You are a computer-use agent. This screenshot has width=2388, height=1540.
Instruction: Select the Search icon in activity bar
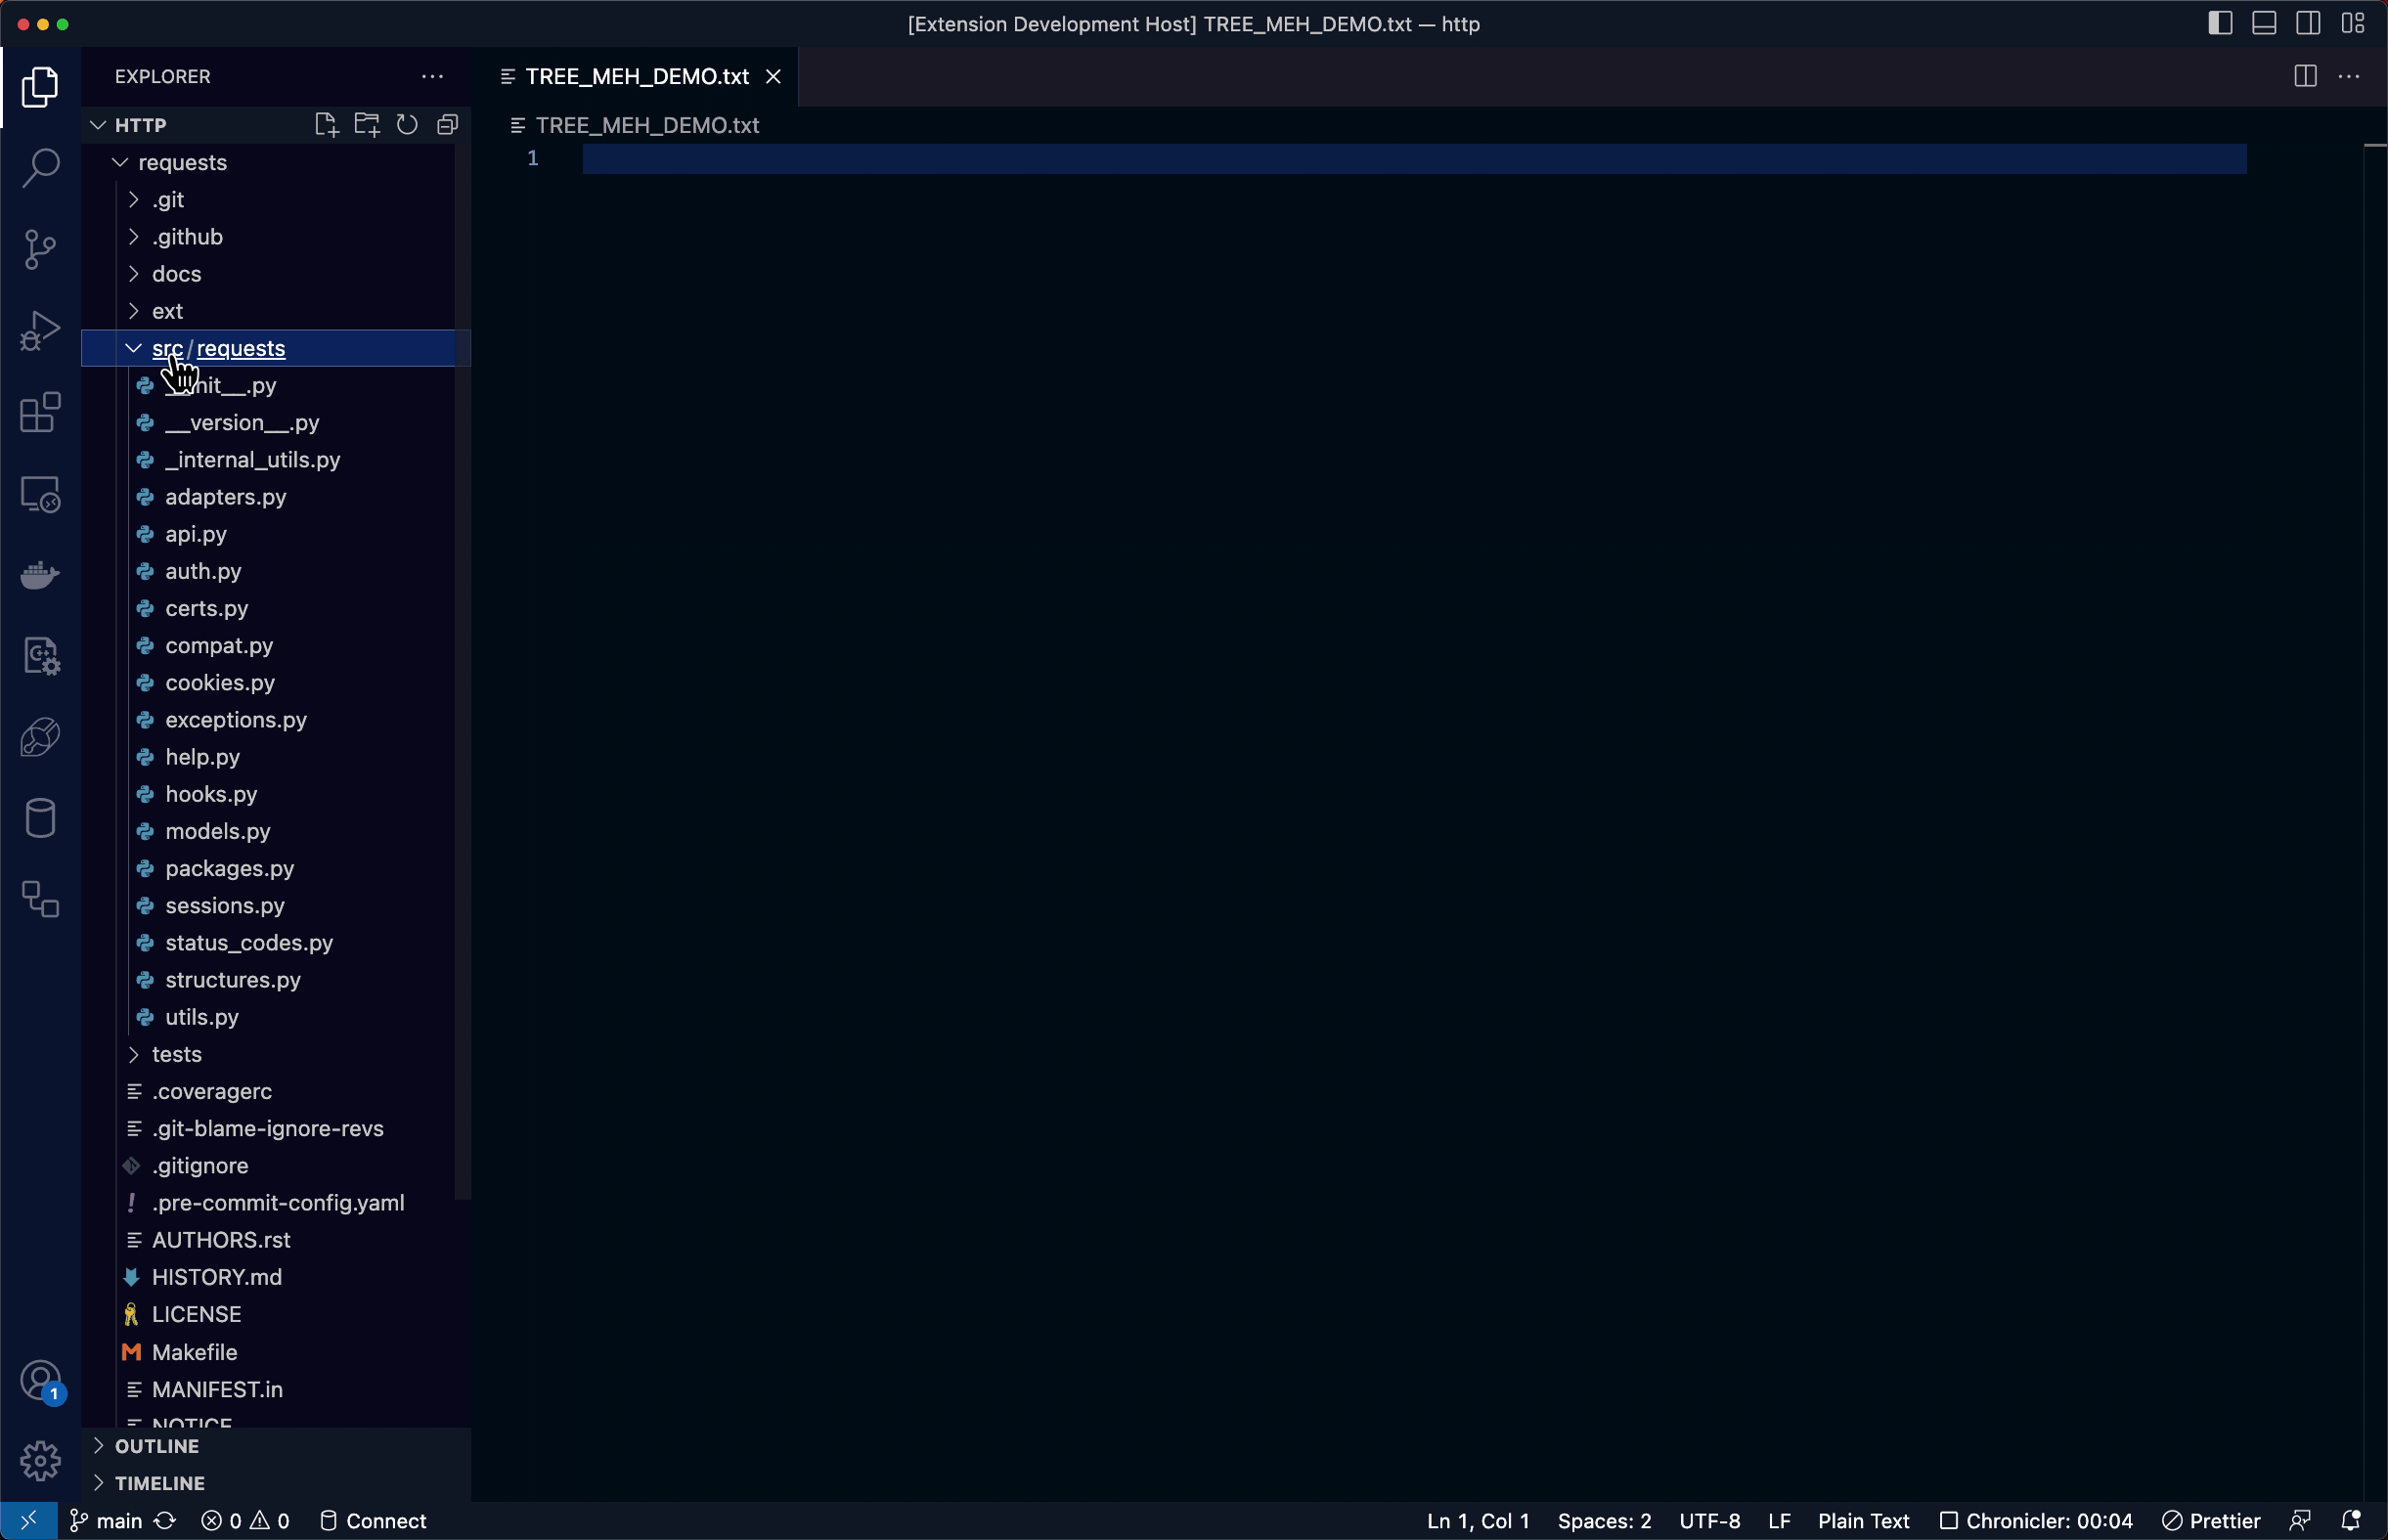click(x=42, y=165)
